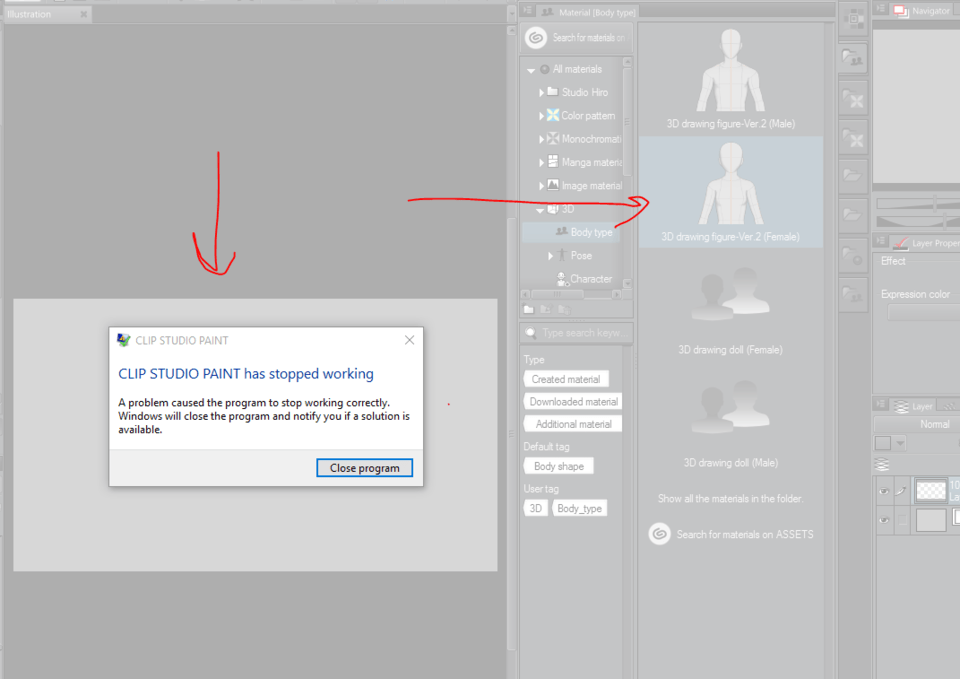Select the Material [Body type] tab
Screen dimensions: 960x679
[x=588, y=12]
